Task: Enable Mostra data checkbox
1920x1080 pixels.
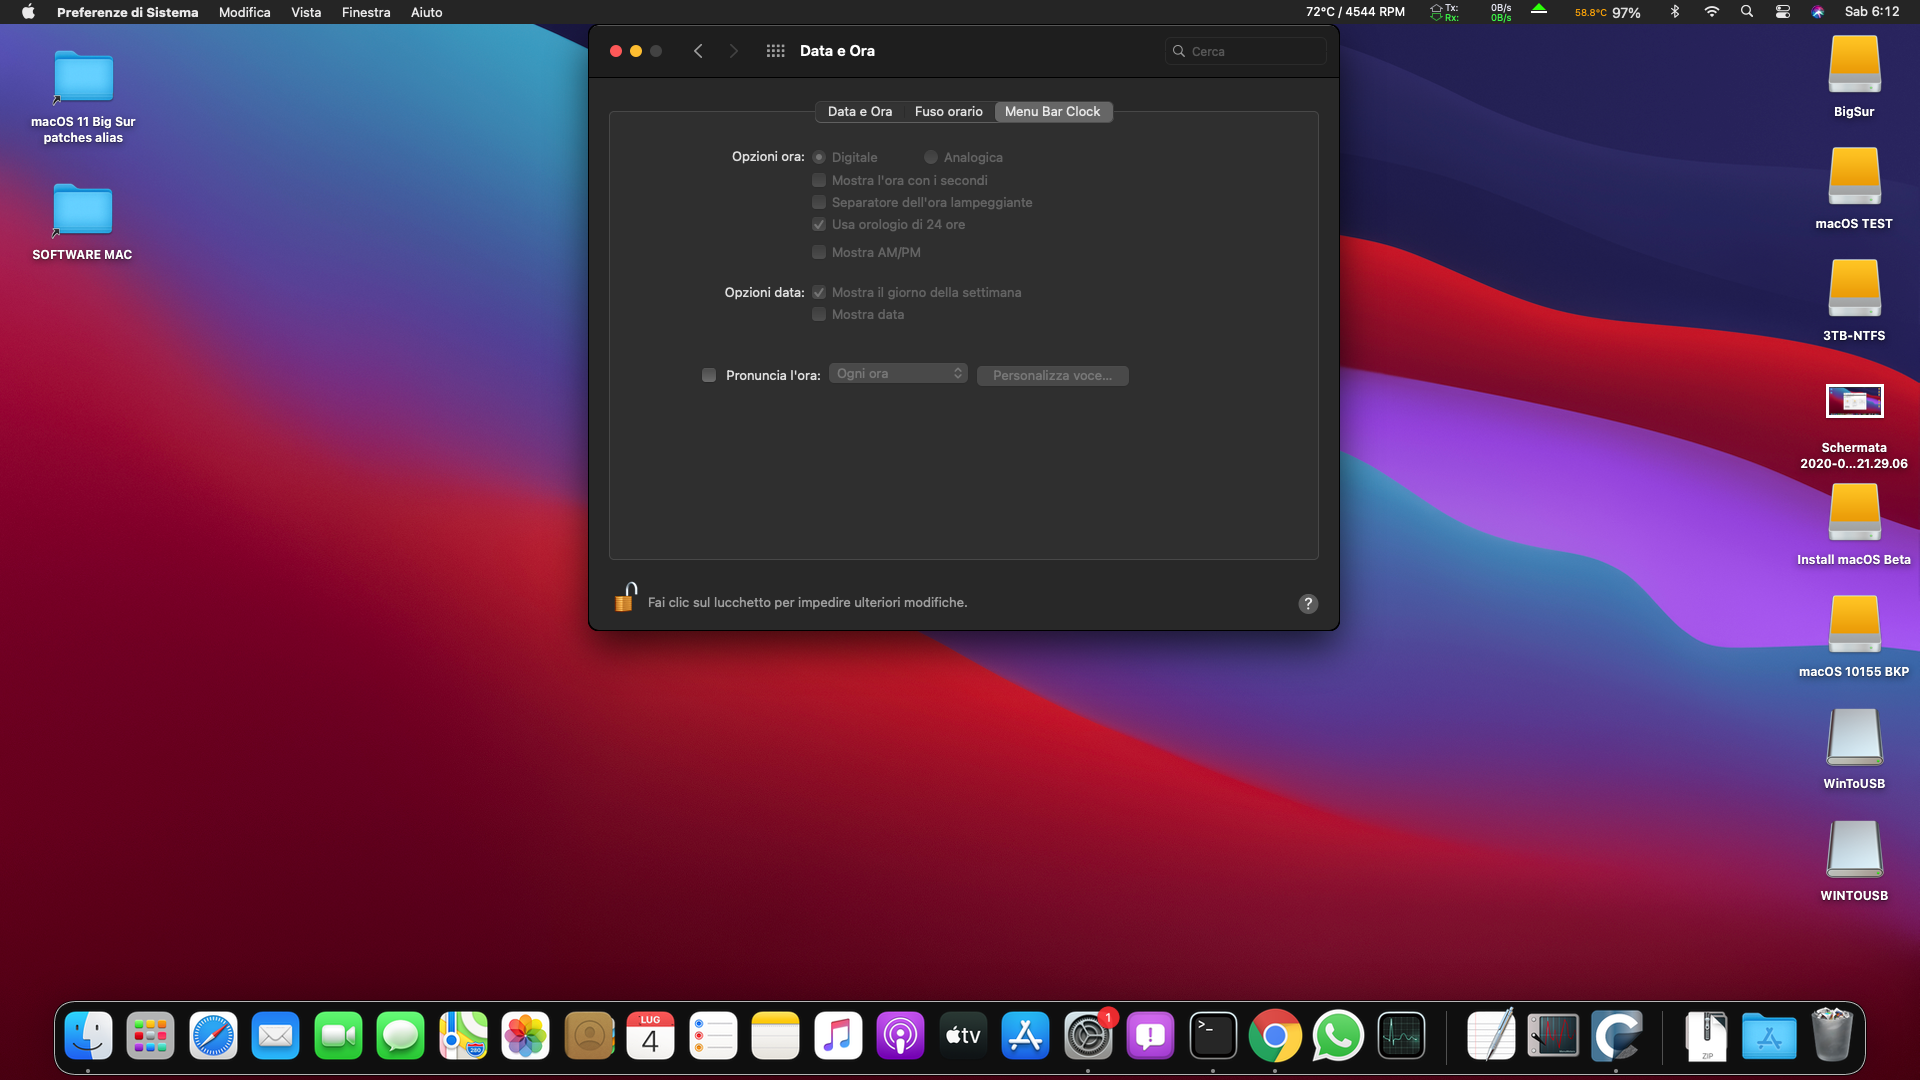Action: (819, 314)
